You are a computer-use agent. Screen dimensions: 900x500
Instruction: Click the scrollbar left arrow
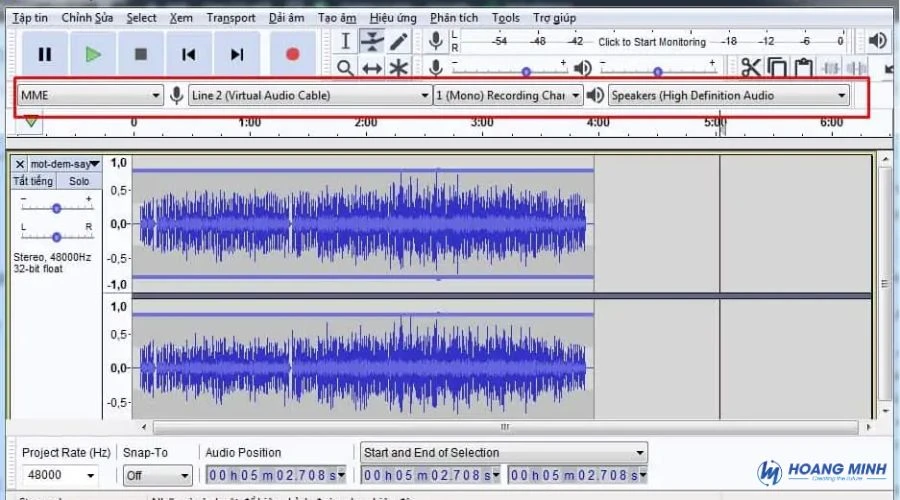tap(143, 427)
